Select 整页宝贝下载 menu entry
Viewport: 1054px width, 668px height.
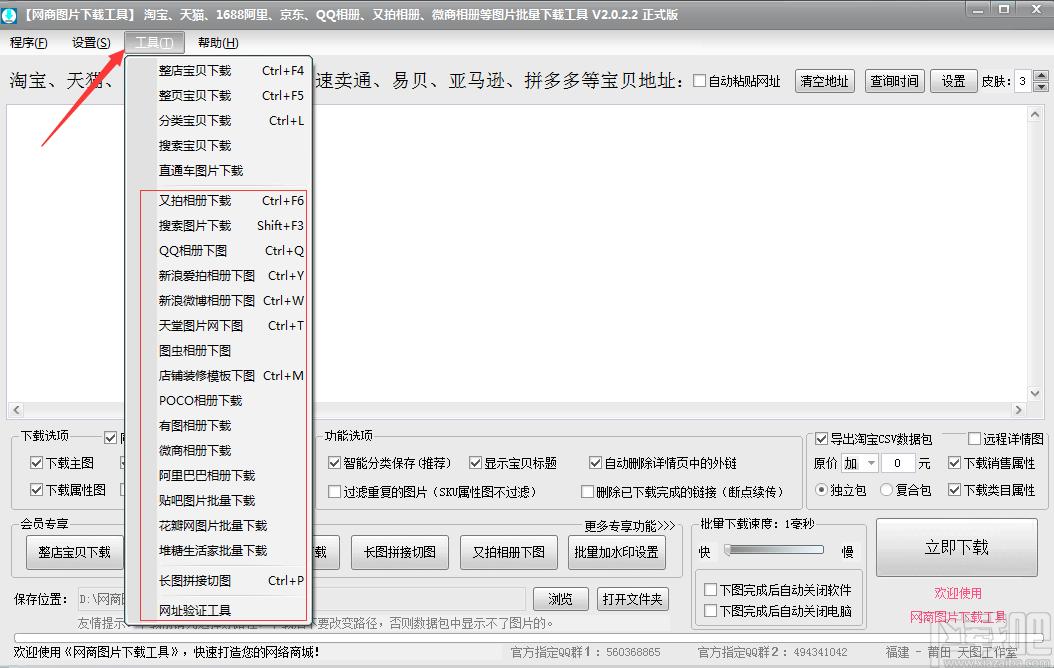point(219,95)
